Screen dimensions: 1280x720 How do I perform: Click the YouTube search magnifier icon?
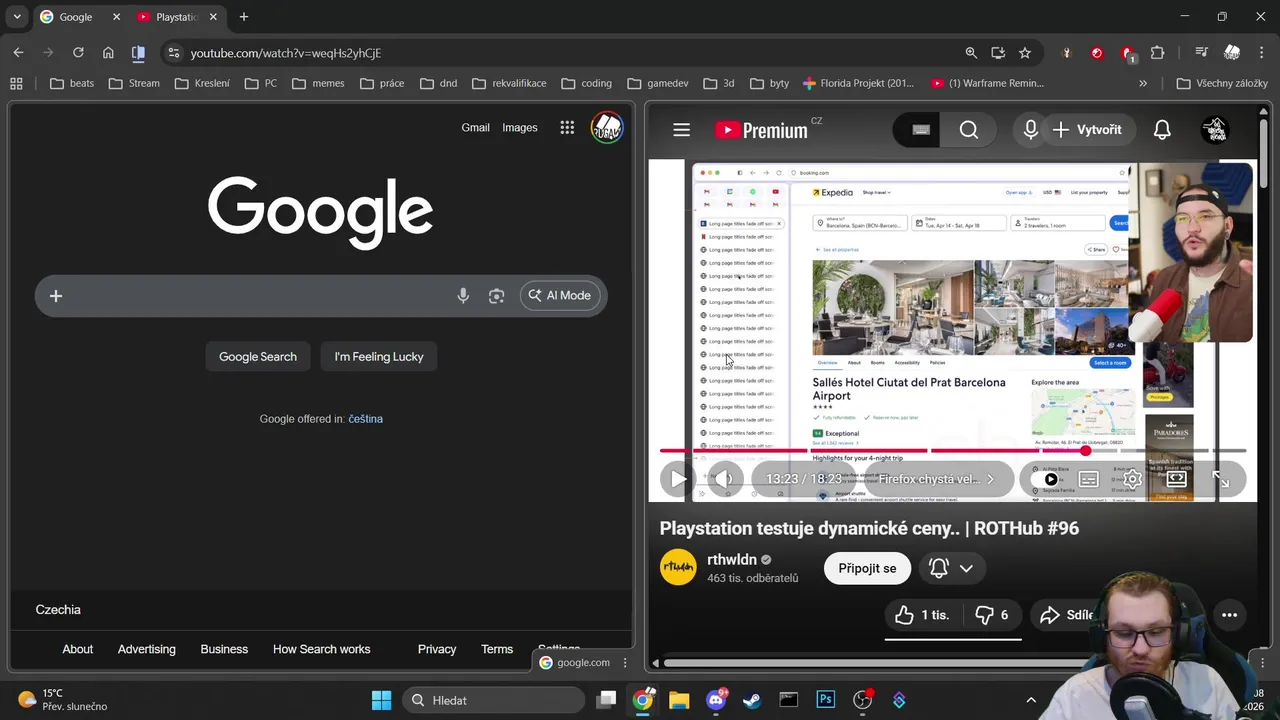pos(969,130)
